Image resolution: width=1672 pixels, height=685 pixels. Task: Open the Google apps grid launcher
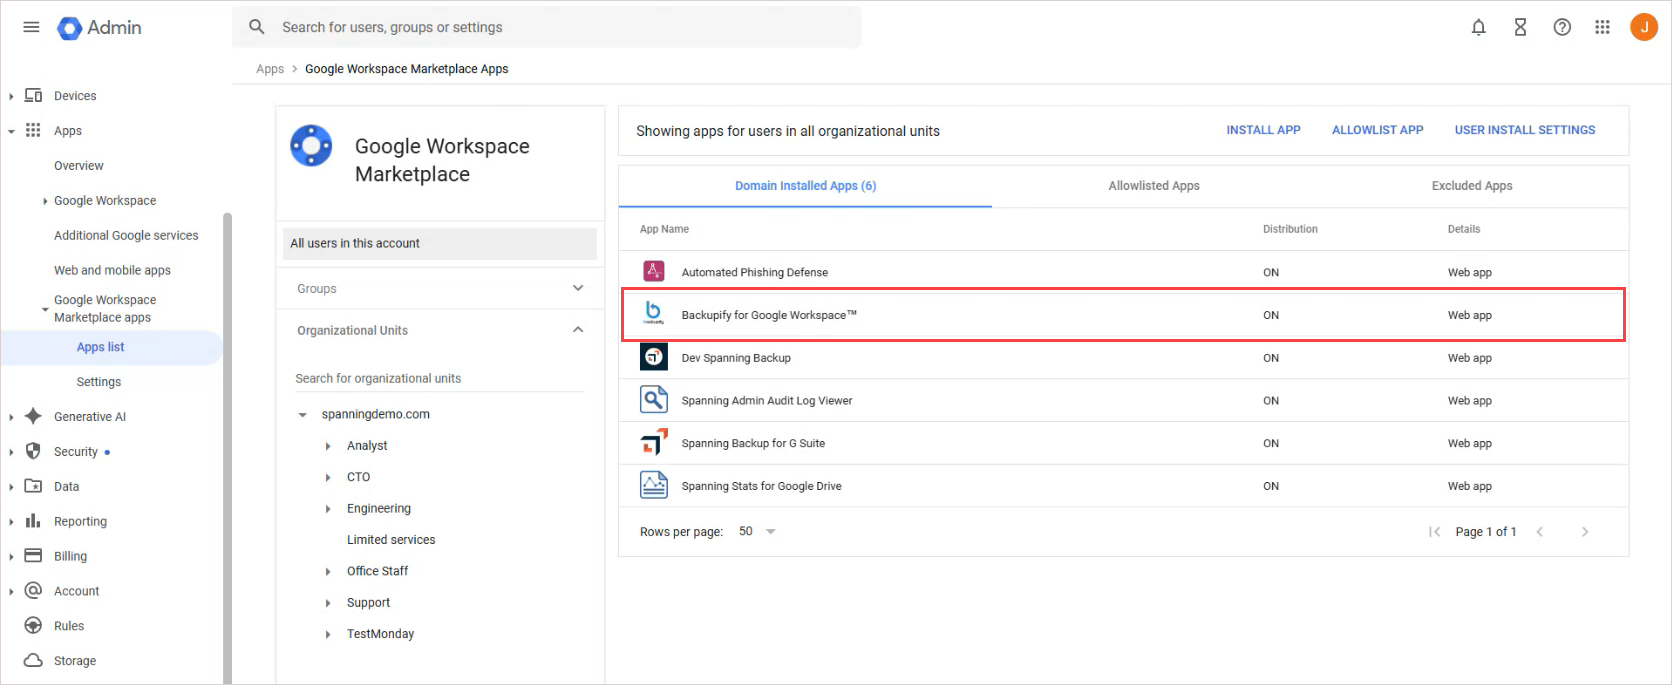click(1602, 28)
